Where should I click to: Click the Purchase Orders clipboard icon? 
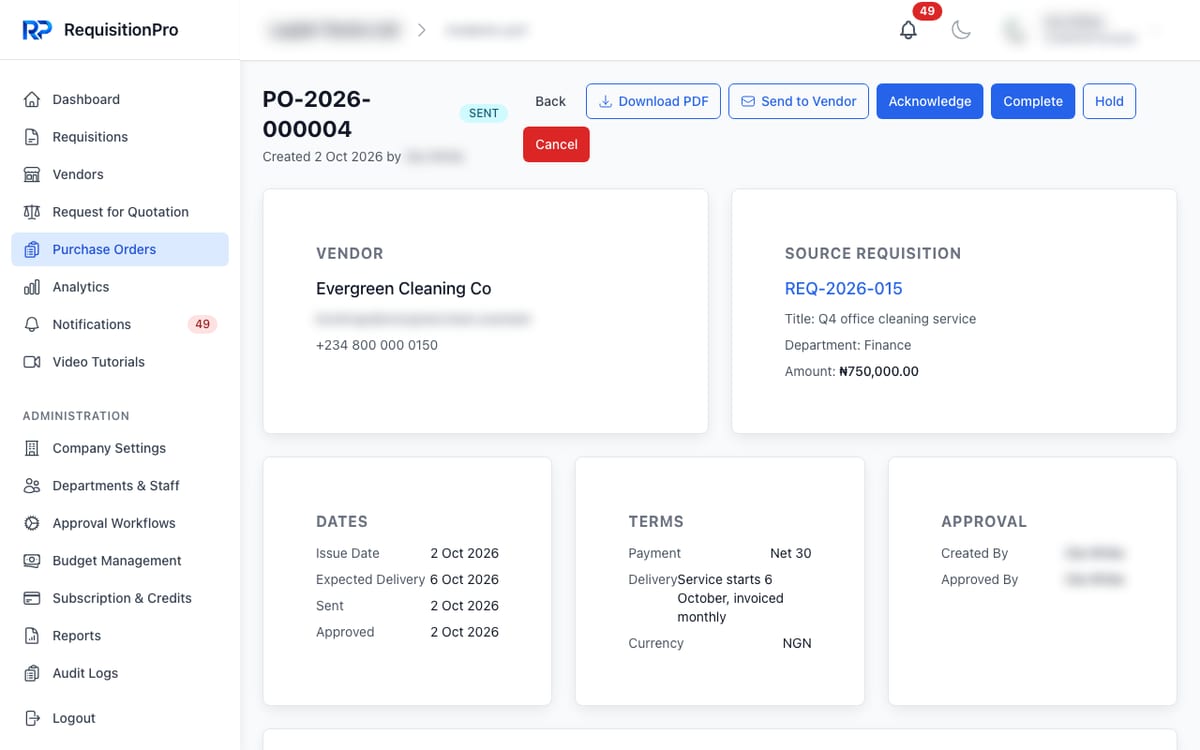[x=32, y=249]
